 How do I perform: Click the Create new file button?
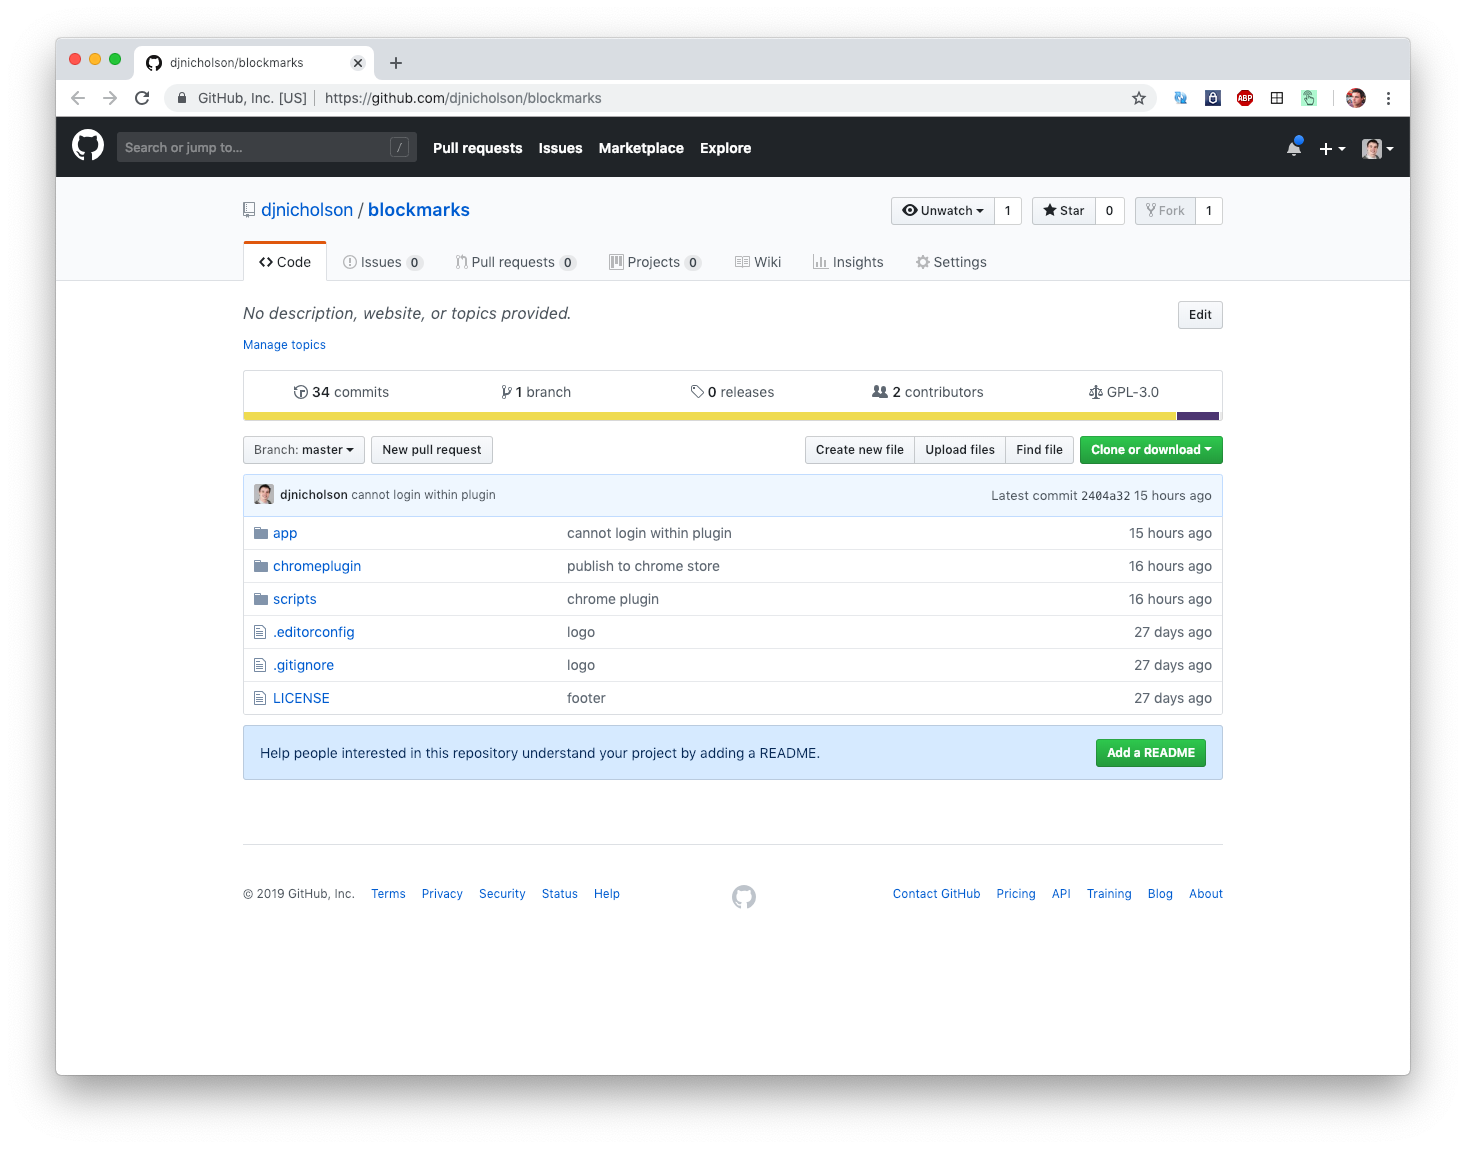860,450
